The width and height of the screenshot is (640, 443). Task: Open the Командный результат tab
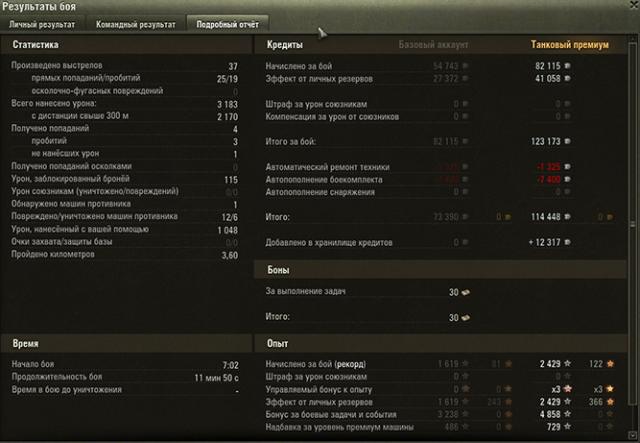pos(136,24)
